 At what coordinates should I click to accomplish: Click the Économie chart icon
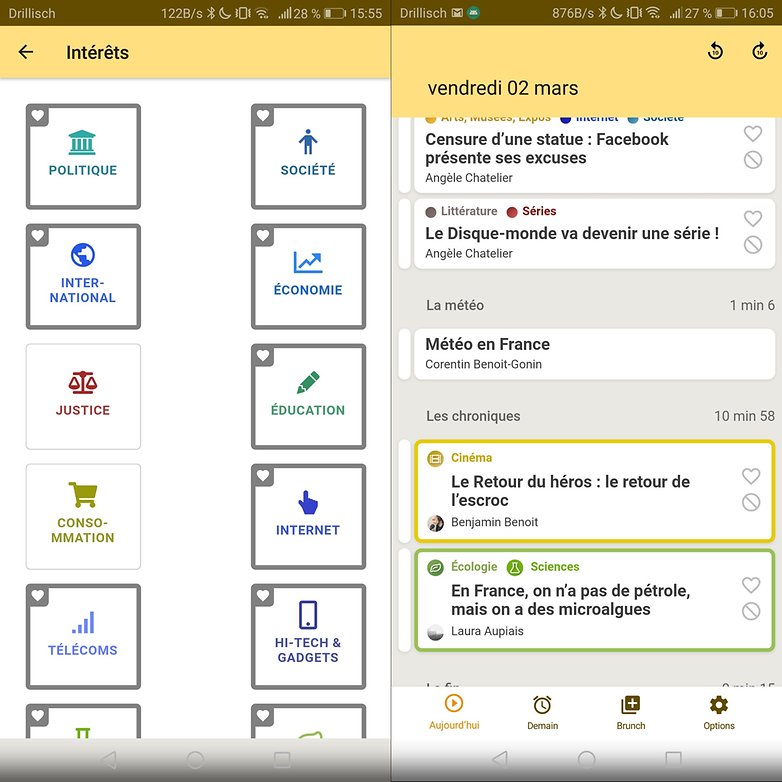308,262
